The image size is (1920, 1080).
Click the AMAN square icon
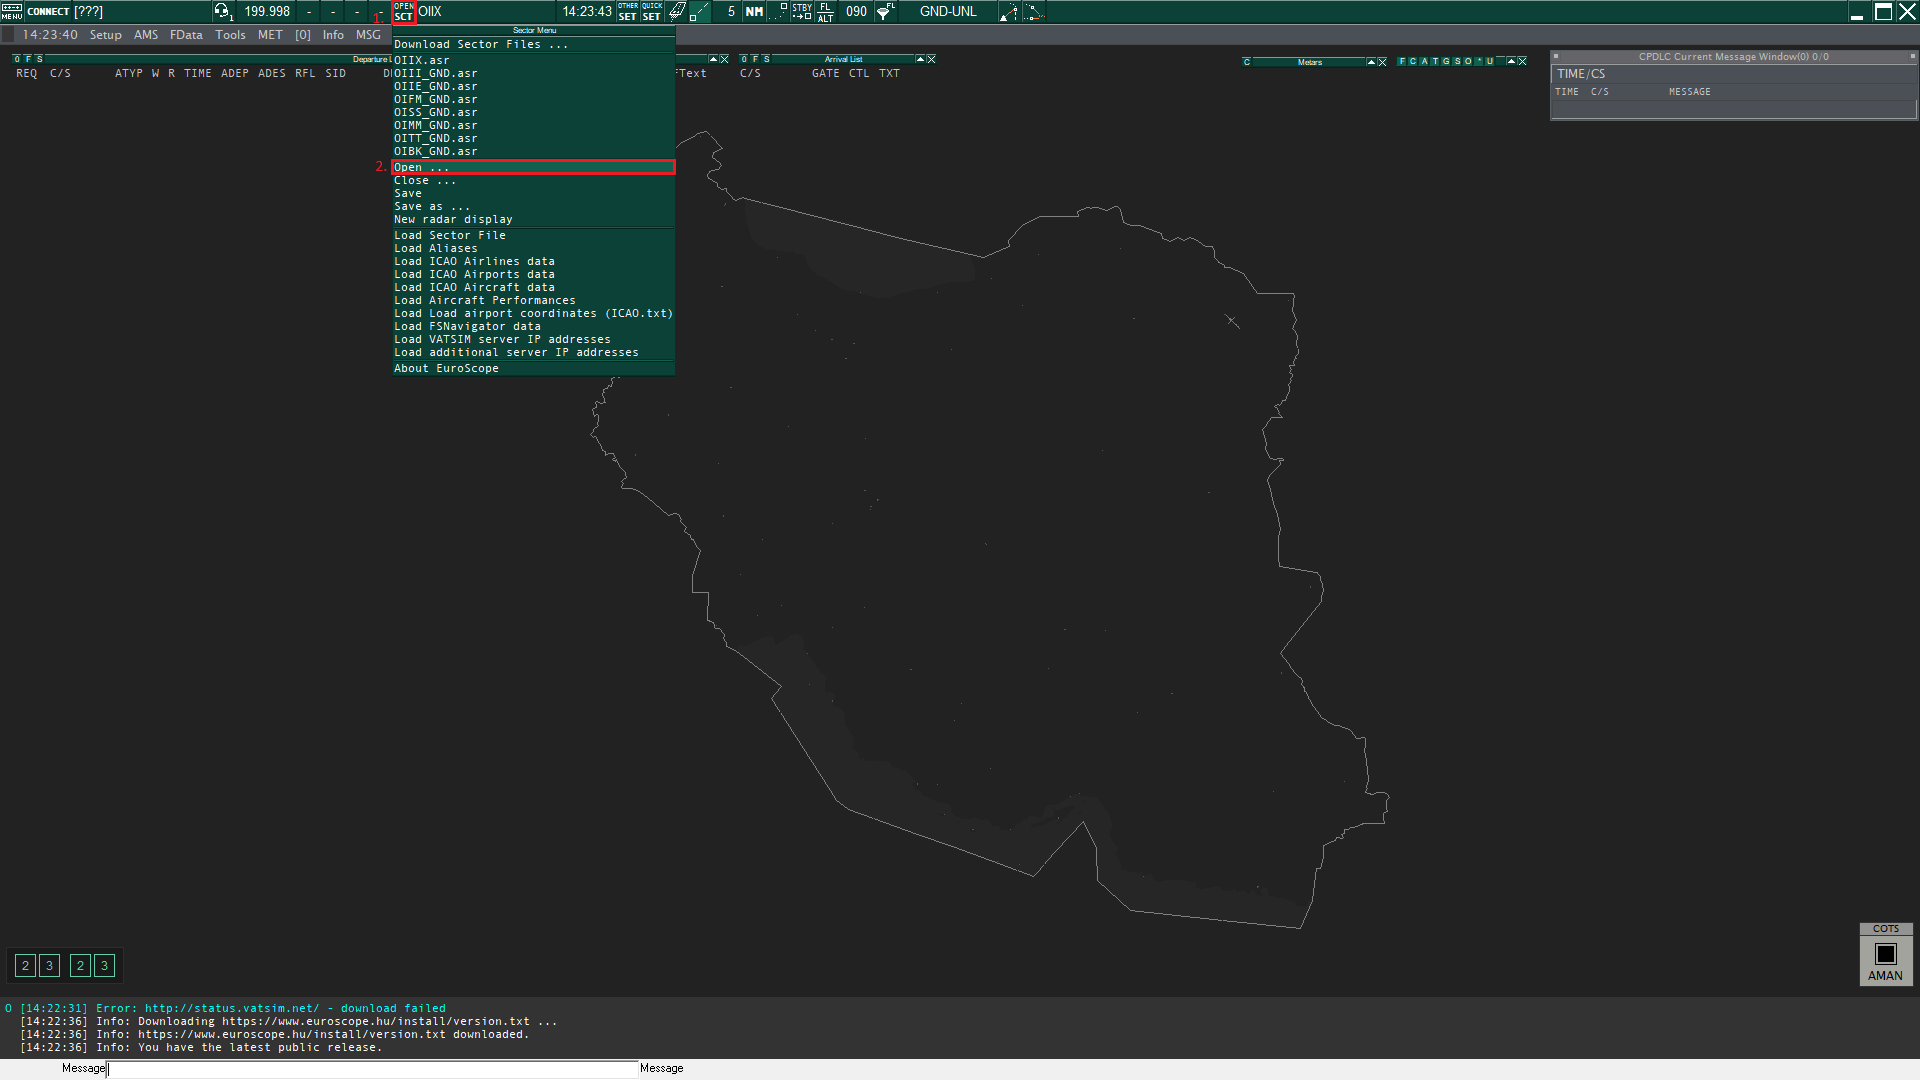click(x=1886, y=954)
